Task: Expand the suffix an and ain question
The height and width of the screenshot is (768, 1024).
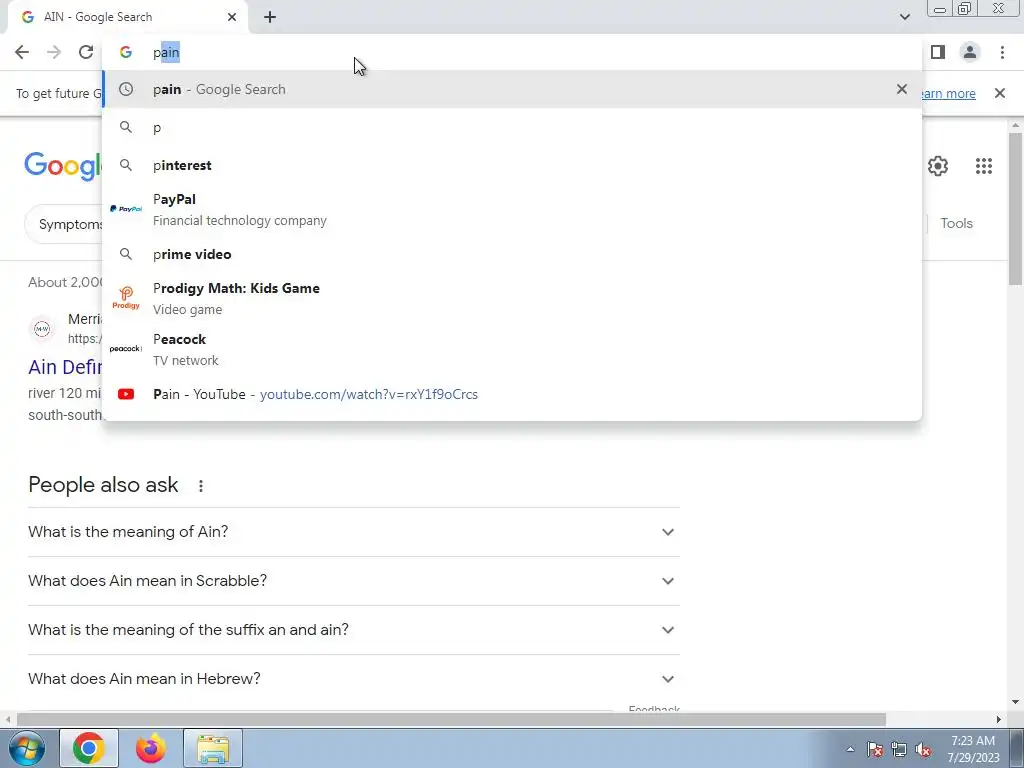Action: (x=354, y=630)
